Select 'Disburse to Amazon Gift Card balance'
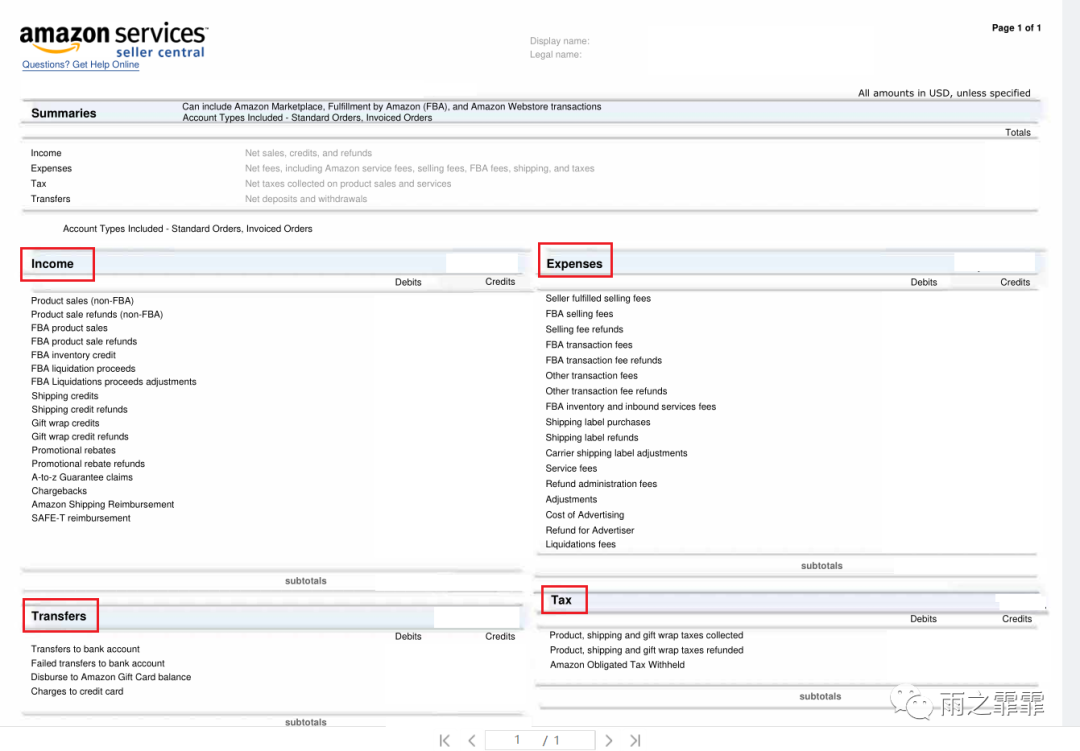The image size is (1080, 751). [x=111, y=677]
